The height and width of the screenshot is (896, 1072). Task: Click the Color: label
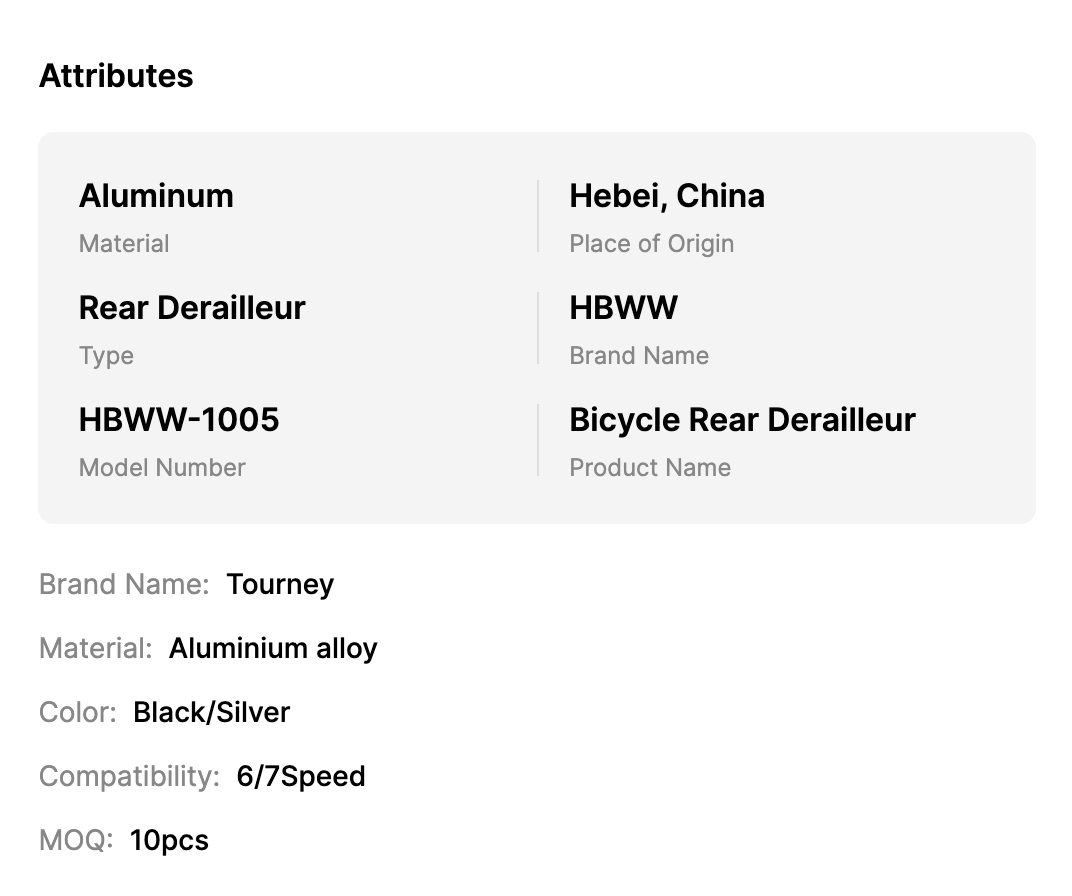[x=78, y=712]
